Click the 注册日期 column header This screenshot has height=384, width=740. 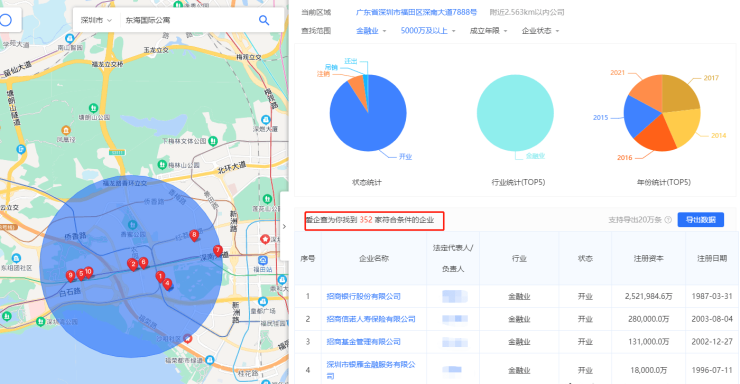pos(712,259)
